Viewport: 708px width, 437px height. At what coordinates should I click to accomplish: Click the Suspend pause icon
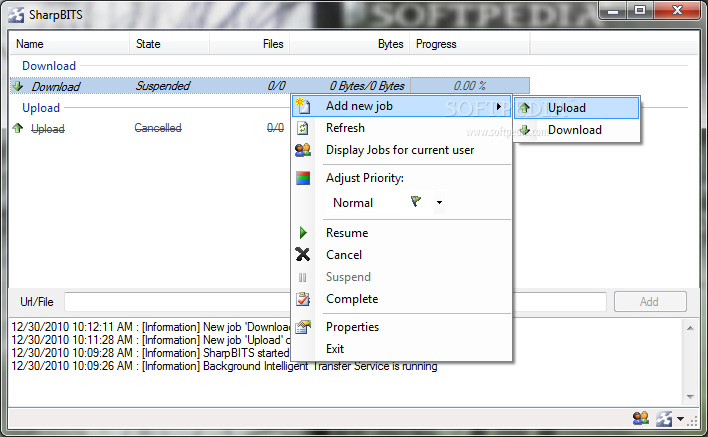[303, 277]
